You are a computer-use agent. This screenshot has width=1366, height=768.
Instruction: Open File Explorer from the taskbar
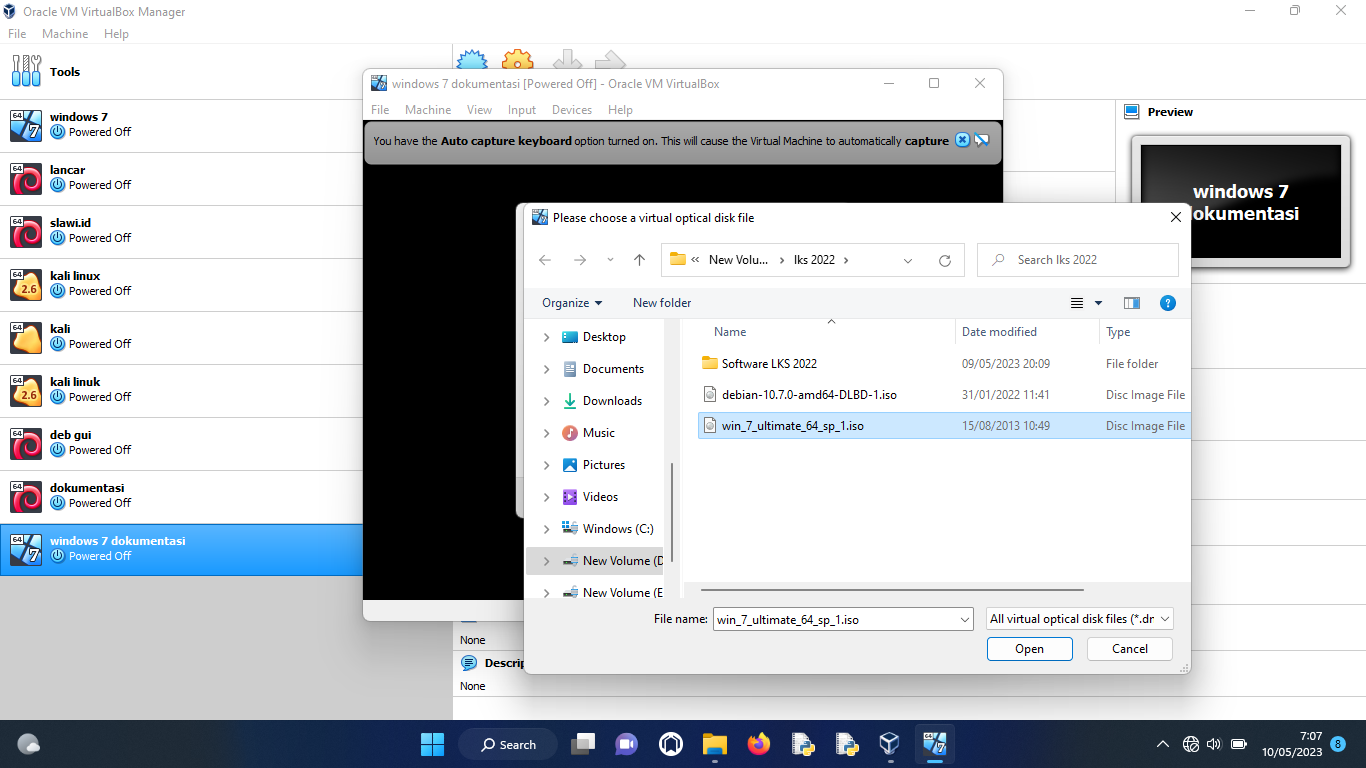(x=714, y=744)
